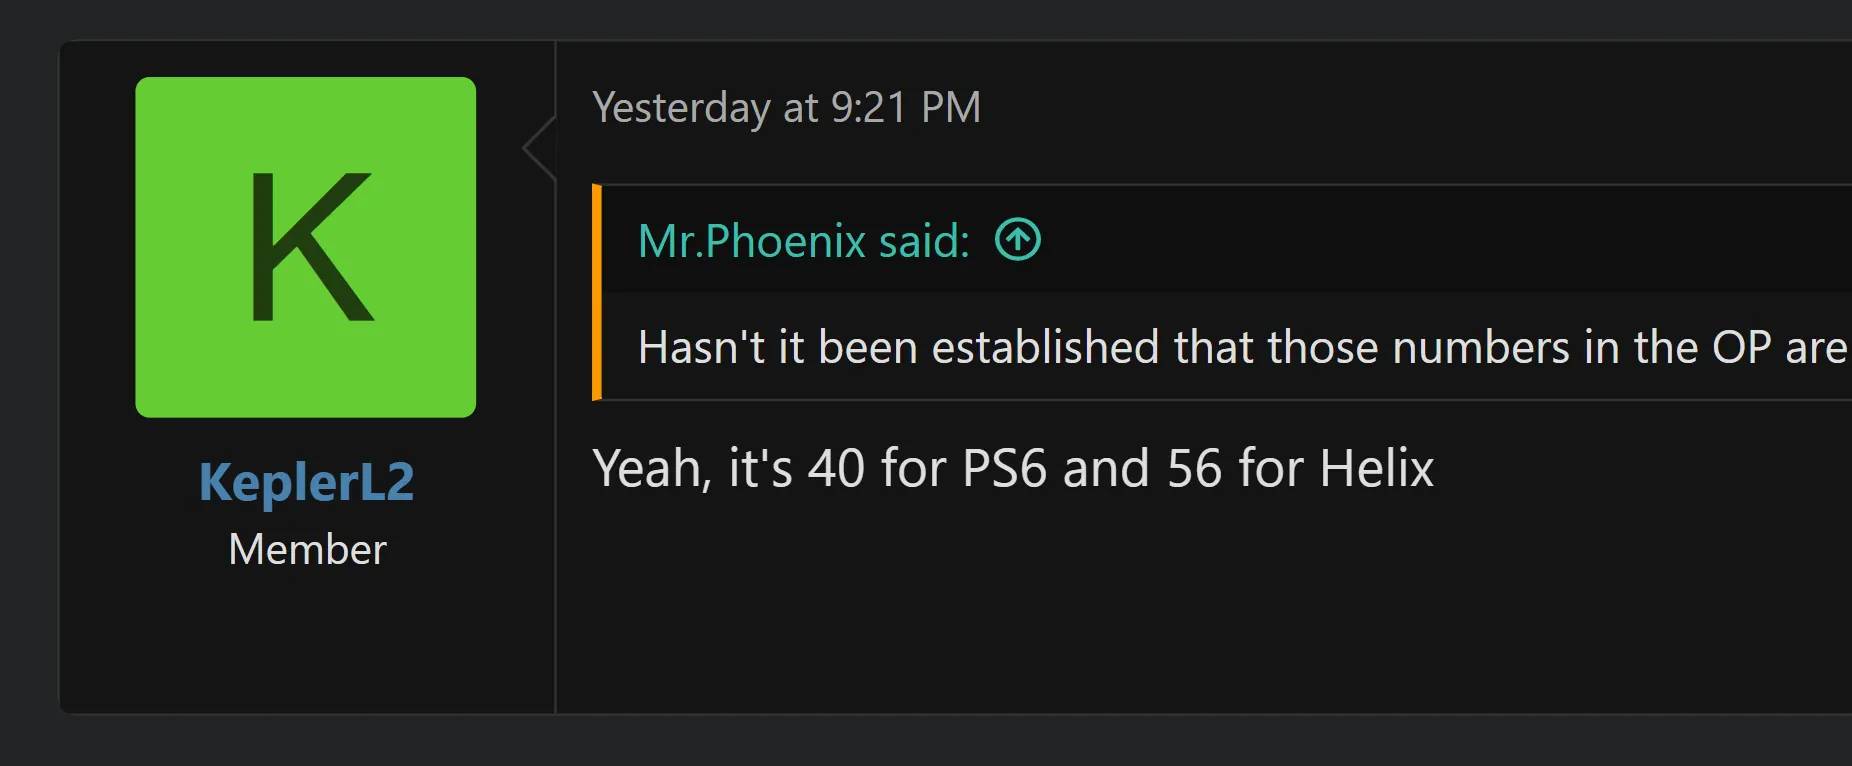The image size is (1852, 766).
Task: Click empty user panel area below Member
Action: point(306,640)
